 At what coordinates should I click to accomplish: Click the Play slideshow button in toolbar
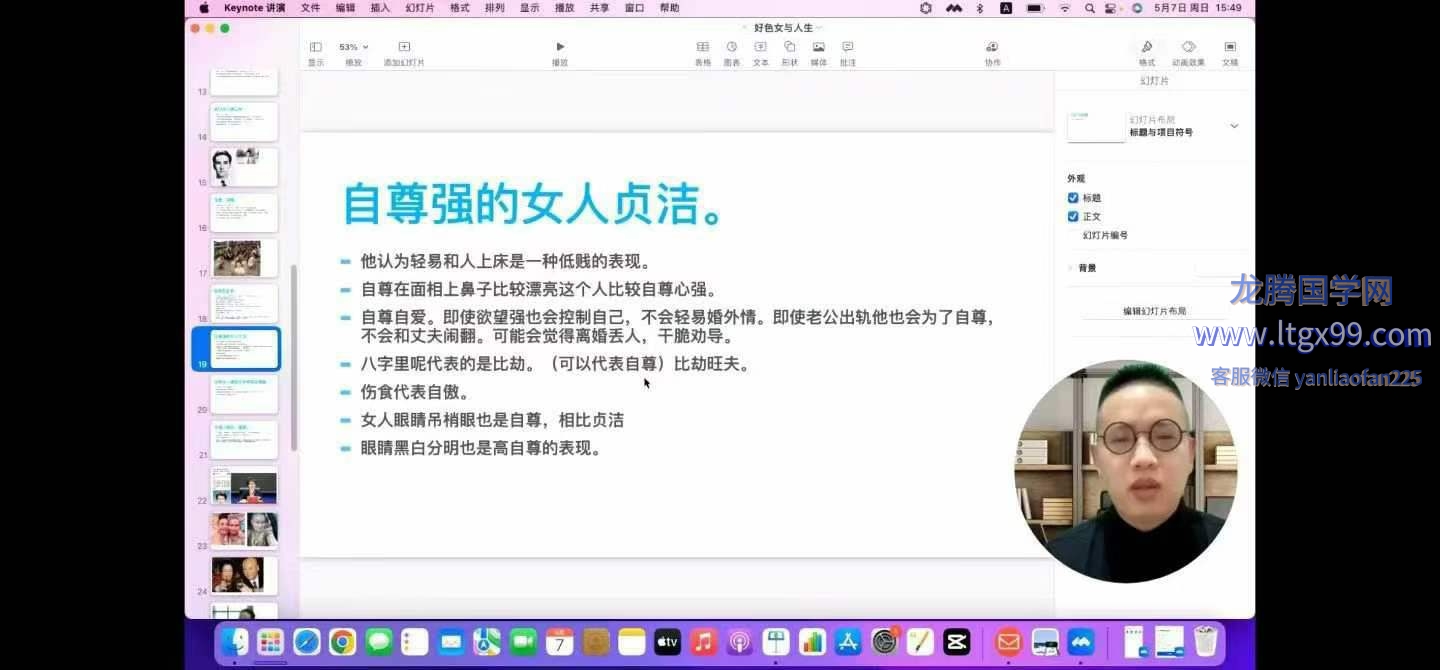coord(560,47)
